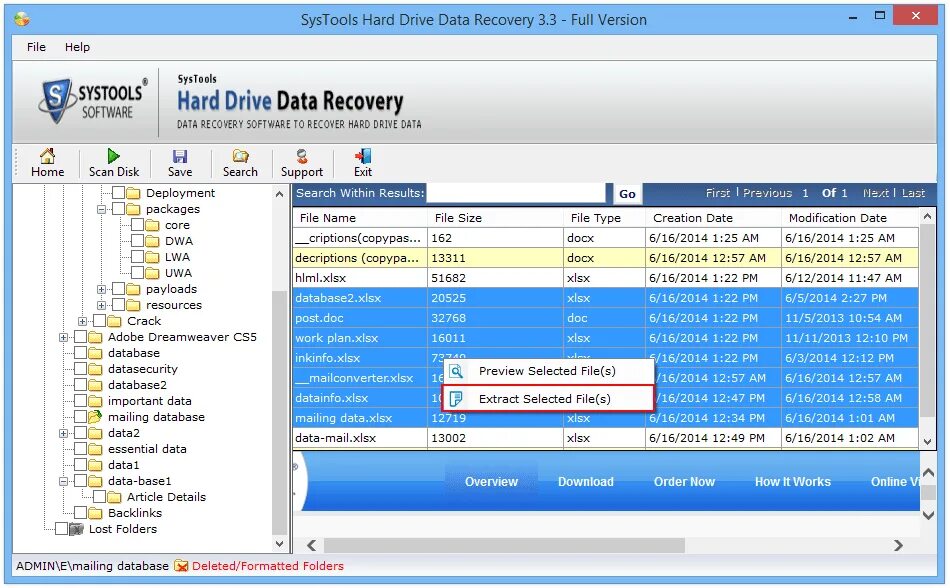This screenshot has height=588, width=950.
Task: Sort by the File Size column header
Action: coord(496,218)
